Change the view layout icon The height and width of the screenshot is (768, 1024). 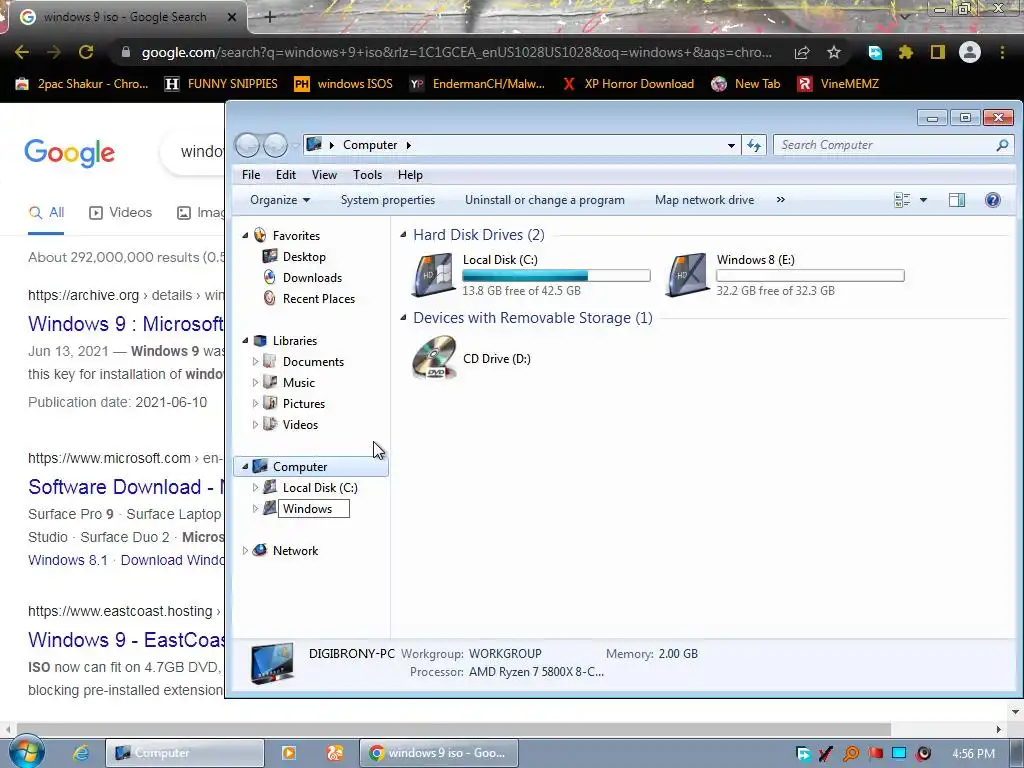pos(902,200)
